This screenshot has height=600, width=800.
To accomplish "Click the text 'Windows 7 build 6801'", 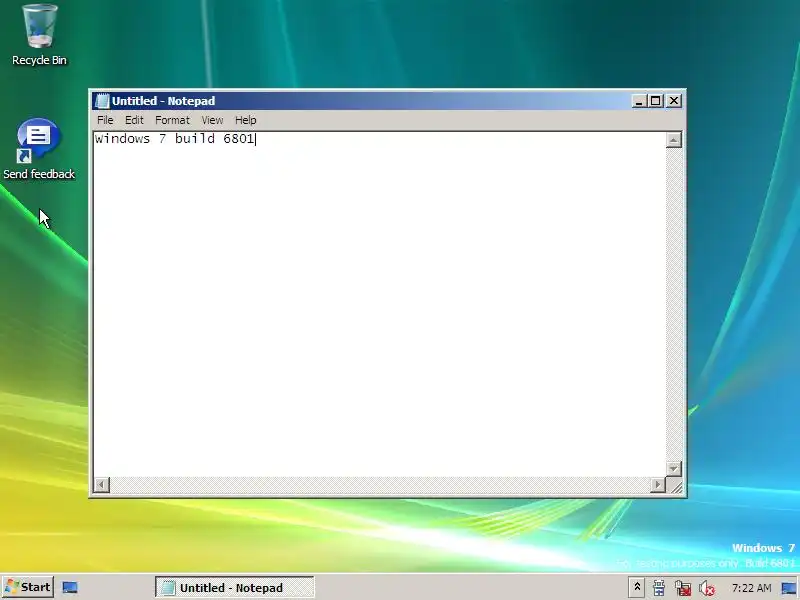I will 174,139.
